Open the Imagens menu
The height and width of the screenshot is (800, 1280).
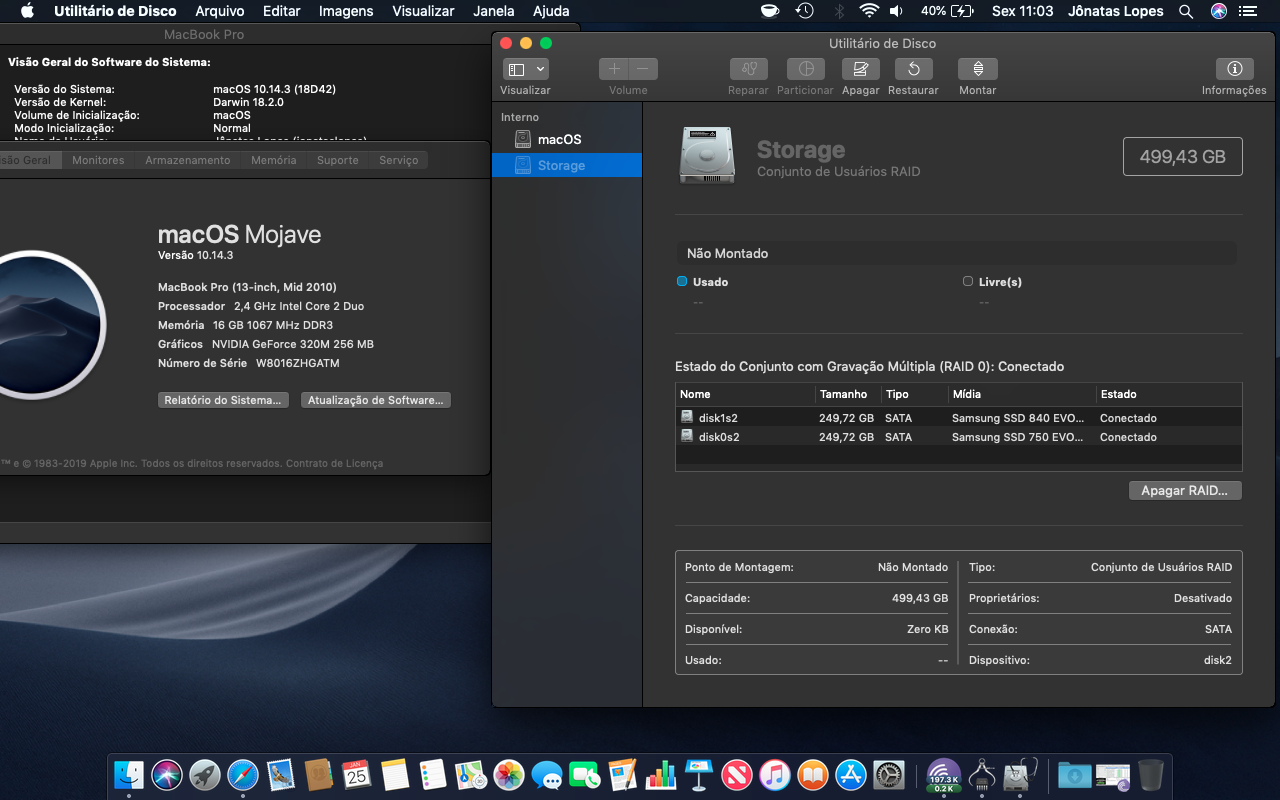[346, 11]
